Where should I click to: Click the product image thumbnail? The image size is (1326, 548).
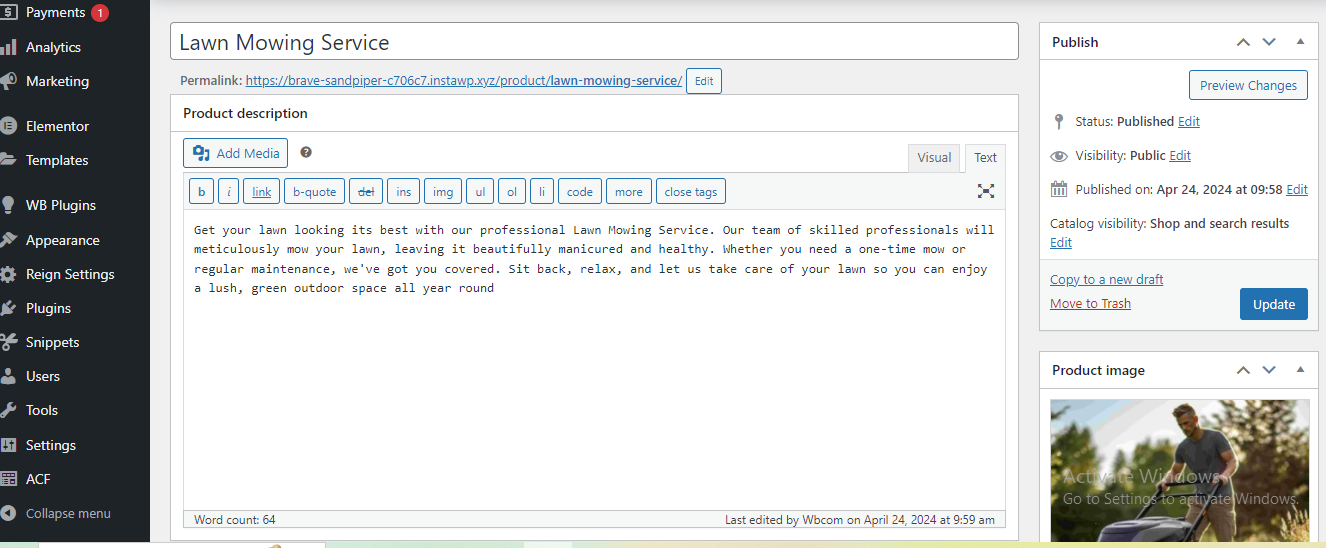[1179, 470]
